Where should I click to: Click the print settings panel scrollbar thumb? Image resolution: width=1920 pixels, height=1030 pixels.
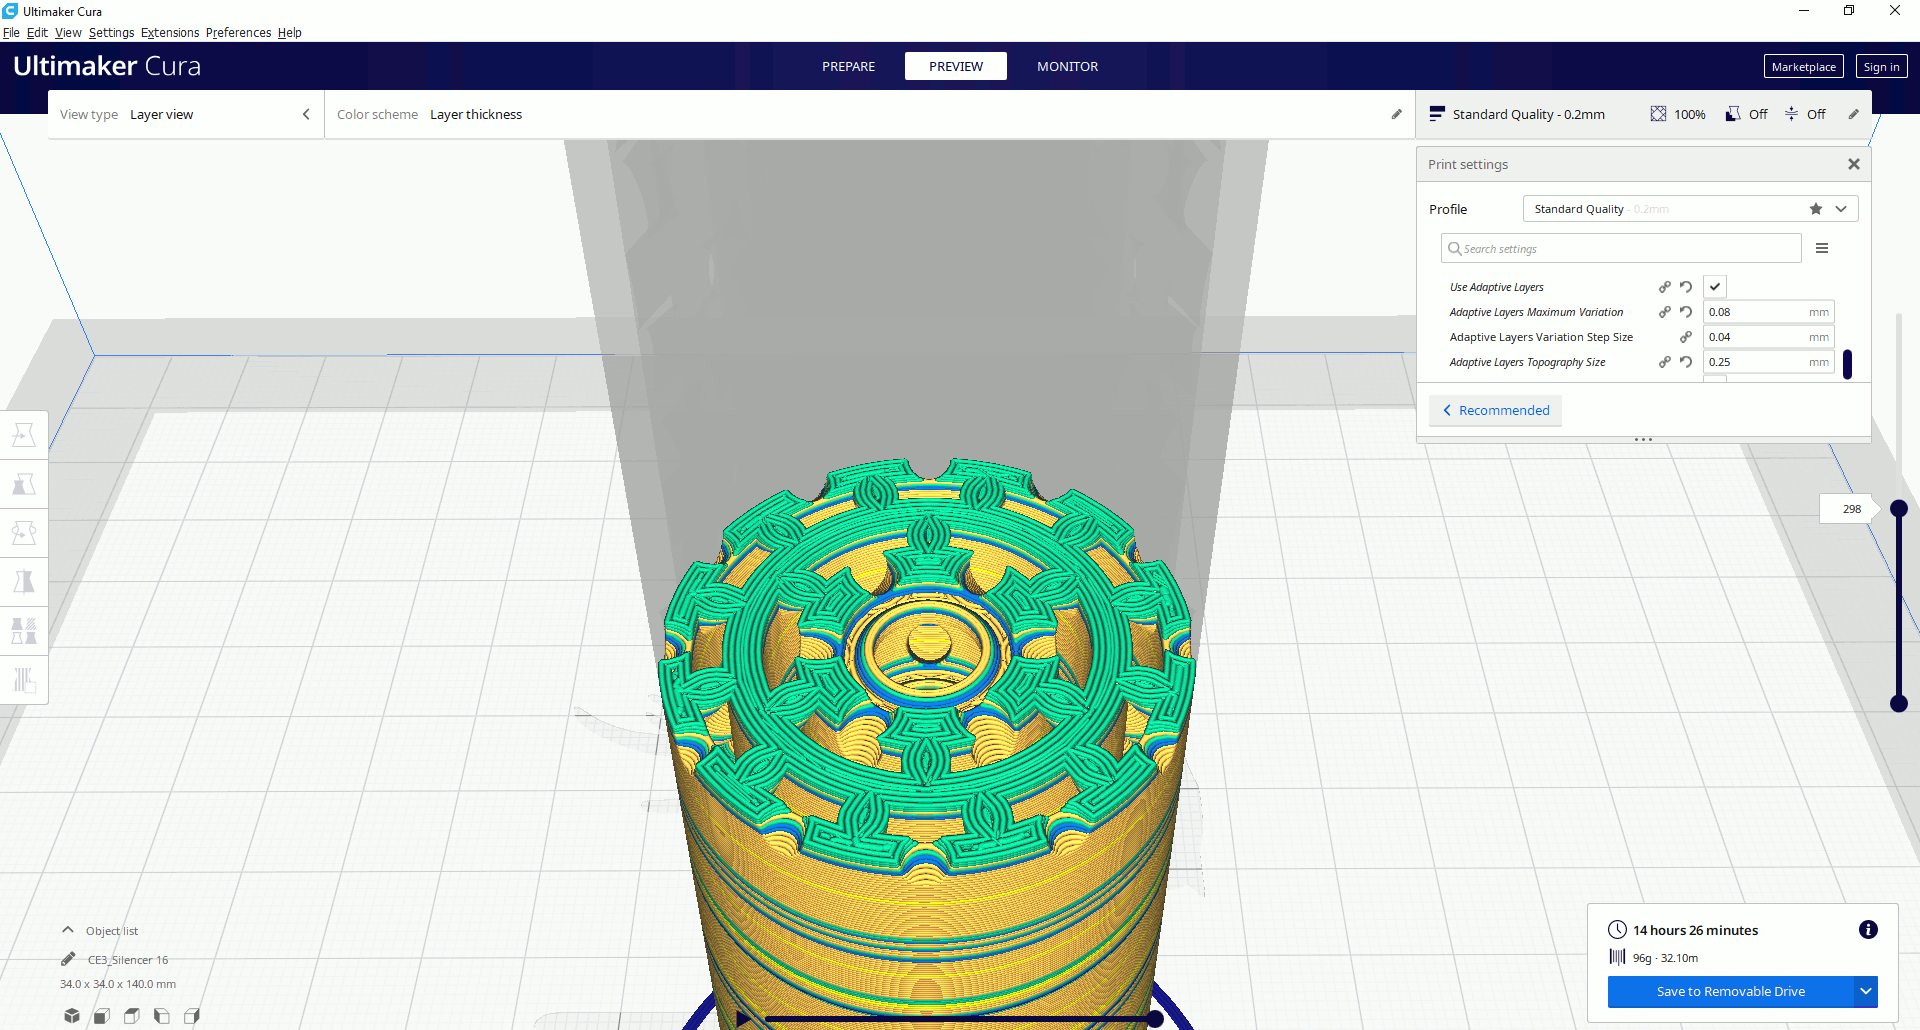1847,364
